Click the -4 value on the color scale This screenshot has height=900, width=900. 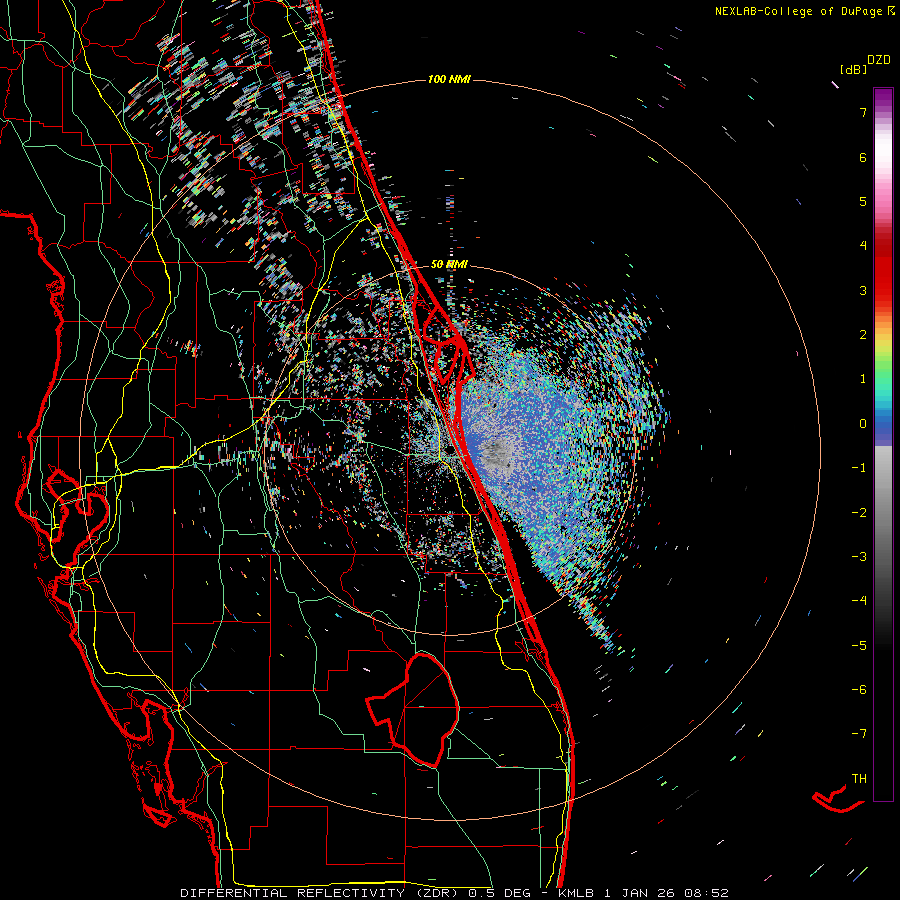click(x=859, y=600)
